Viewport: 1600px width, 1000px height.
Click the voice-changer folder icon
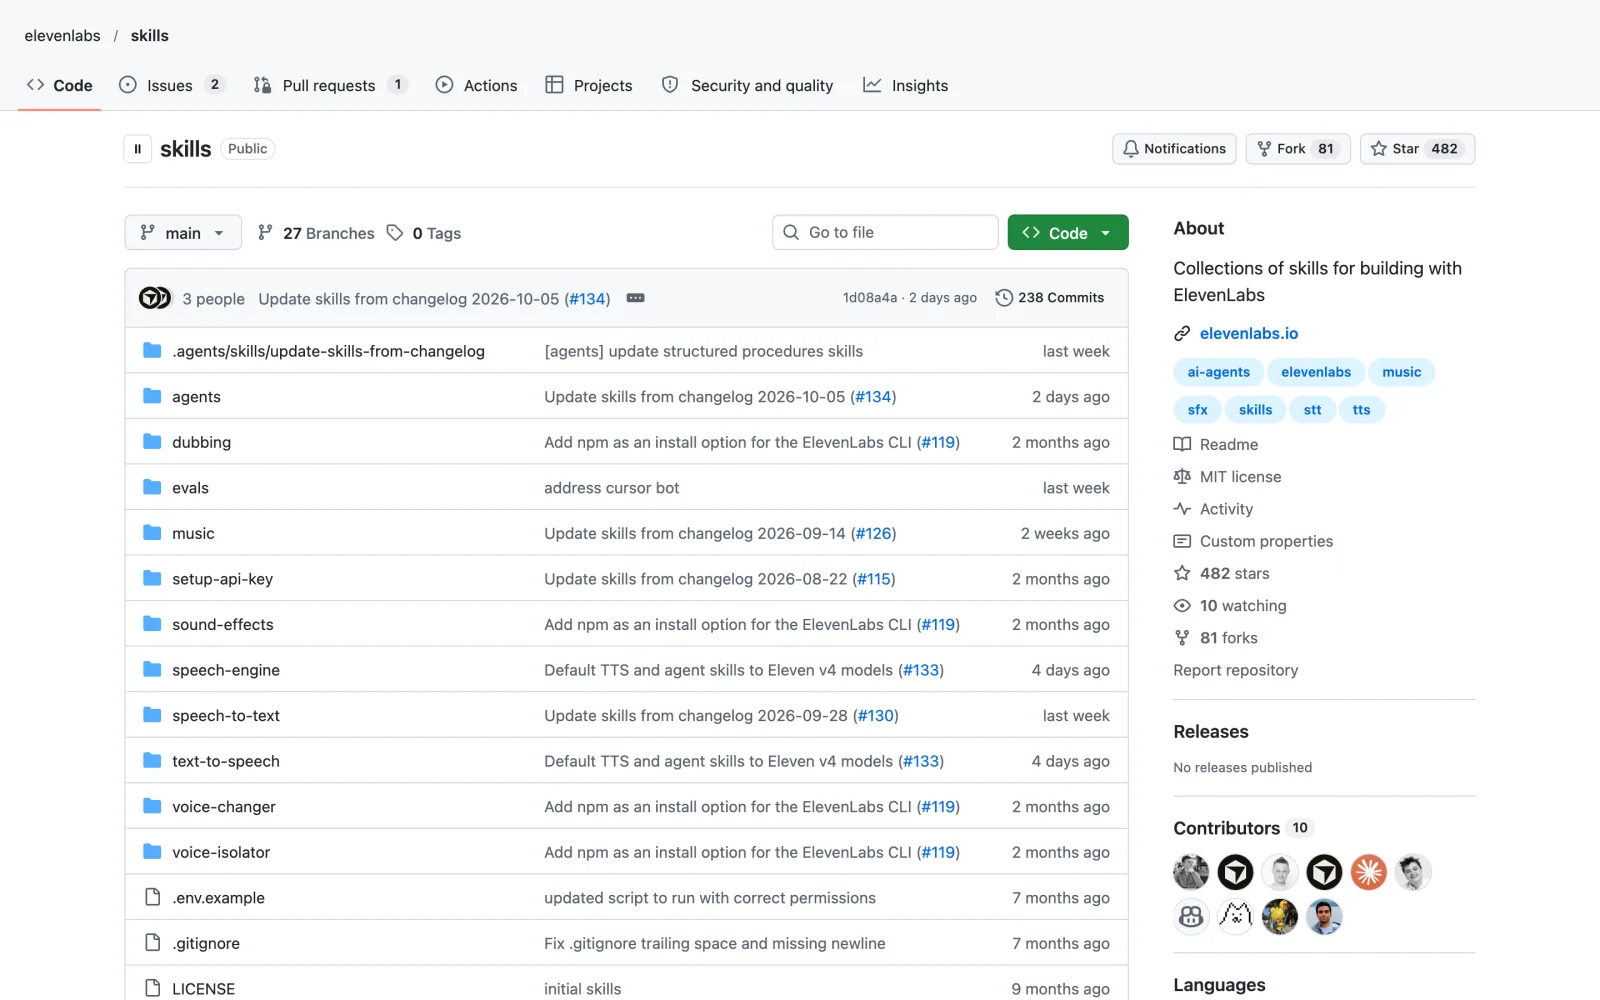(152, 806)
